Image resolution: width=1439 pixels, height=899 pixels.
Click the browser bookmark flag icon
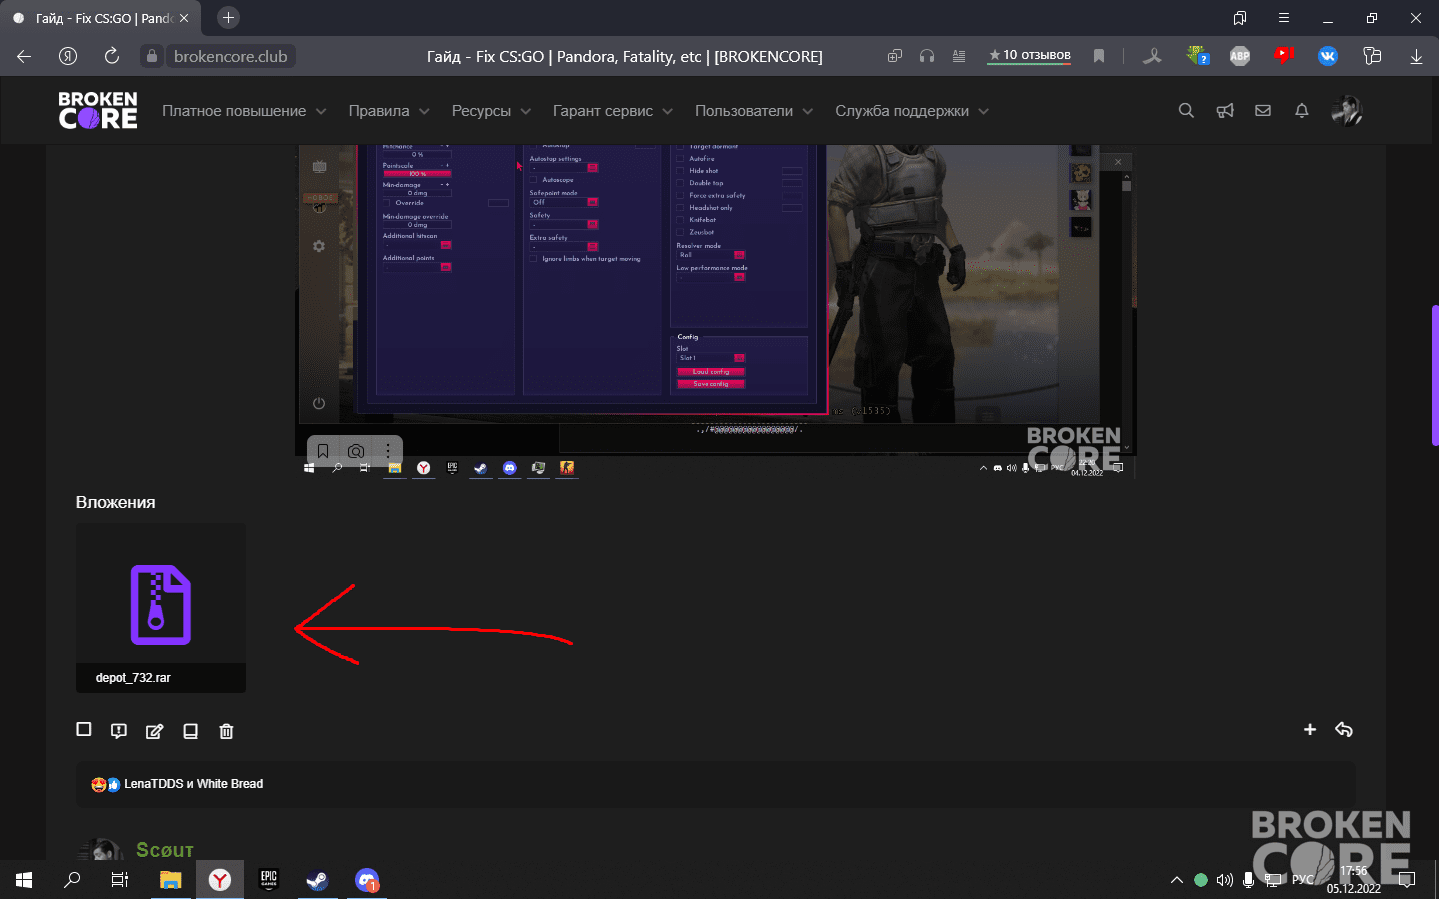1099,56
